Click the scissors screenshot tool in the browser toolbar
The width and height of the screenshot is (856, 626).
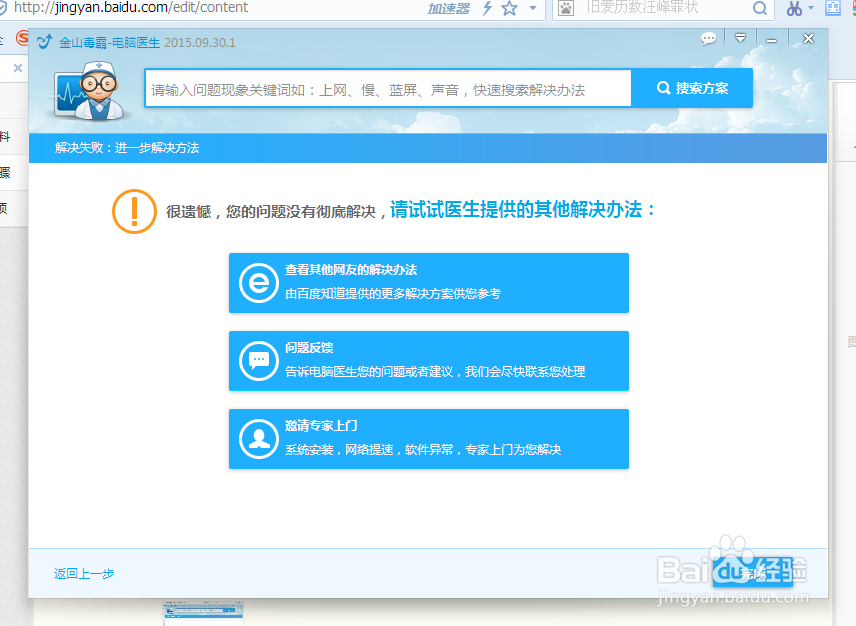796,8
